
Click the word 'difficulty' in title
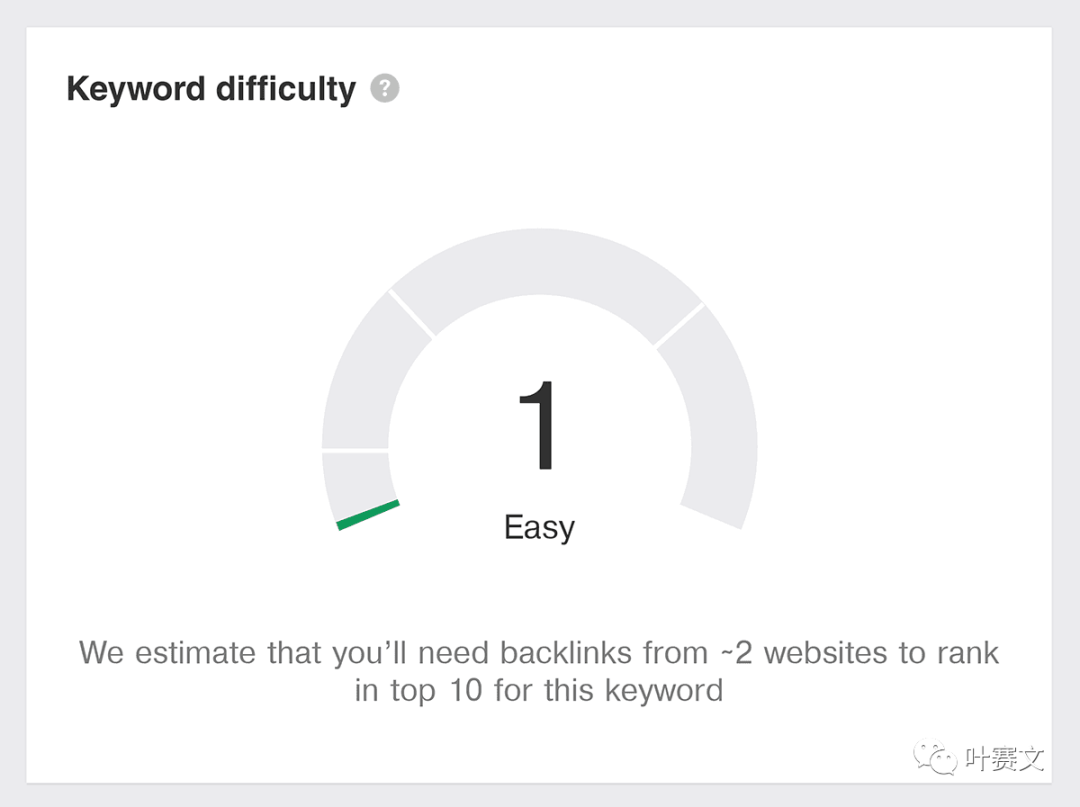tap(286, 90)
